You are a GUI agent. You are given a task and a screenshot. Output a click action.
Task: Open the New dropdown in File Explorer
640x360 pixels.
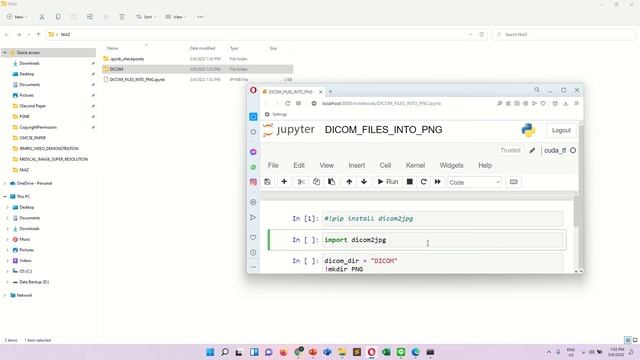tap(17, 17)
